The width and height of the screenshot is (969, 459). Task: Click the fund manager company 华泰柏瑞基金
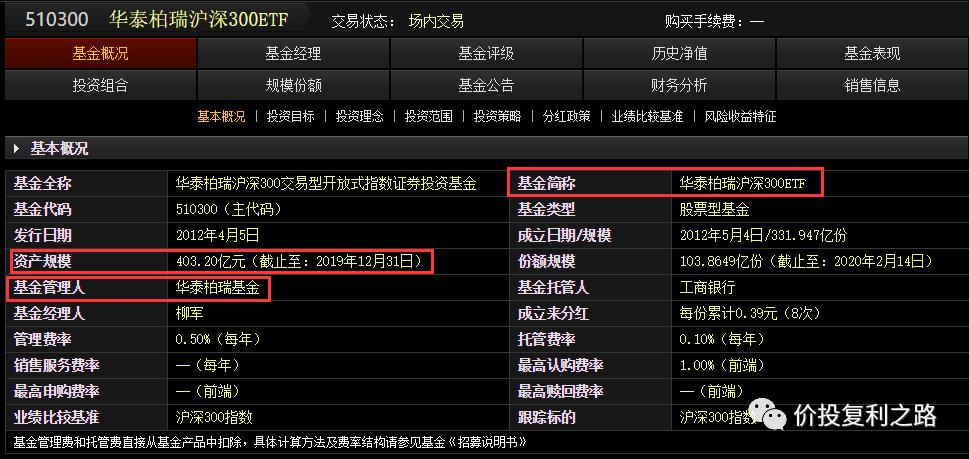pos(217,287)
